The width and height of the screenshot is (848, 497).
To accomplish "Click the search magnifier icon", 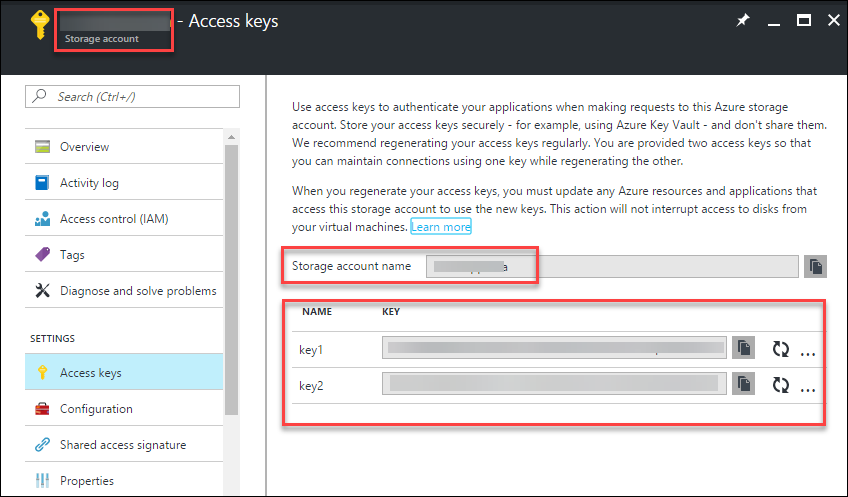I will (39, 96).
